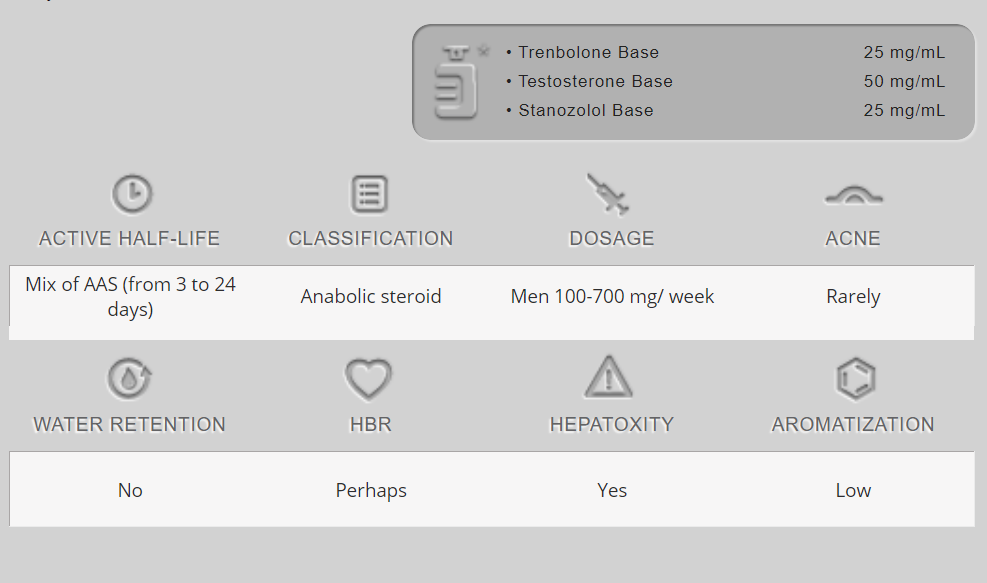Click the warning triangle hepatotoxicity icon

[609, 378]
